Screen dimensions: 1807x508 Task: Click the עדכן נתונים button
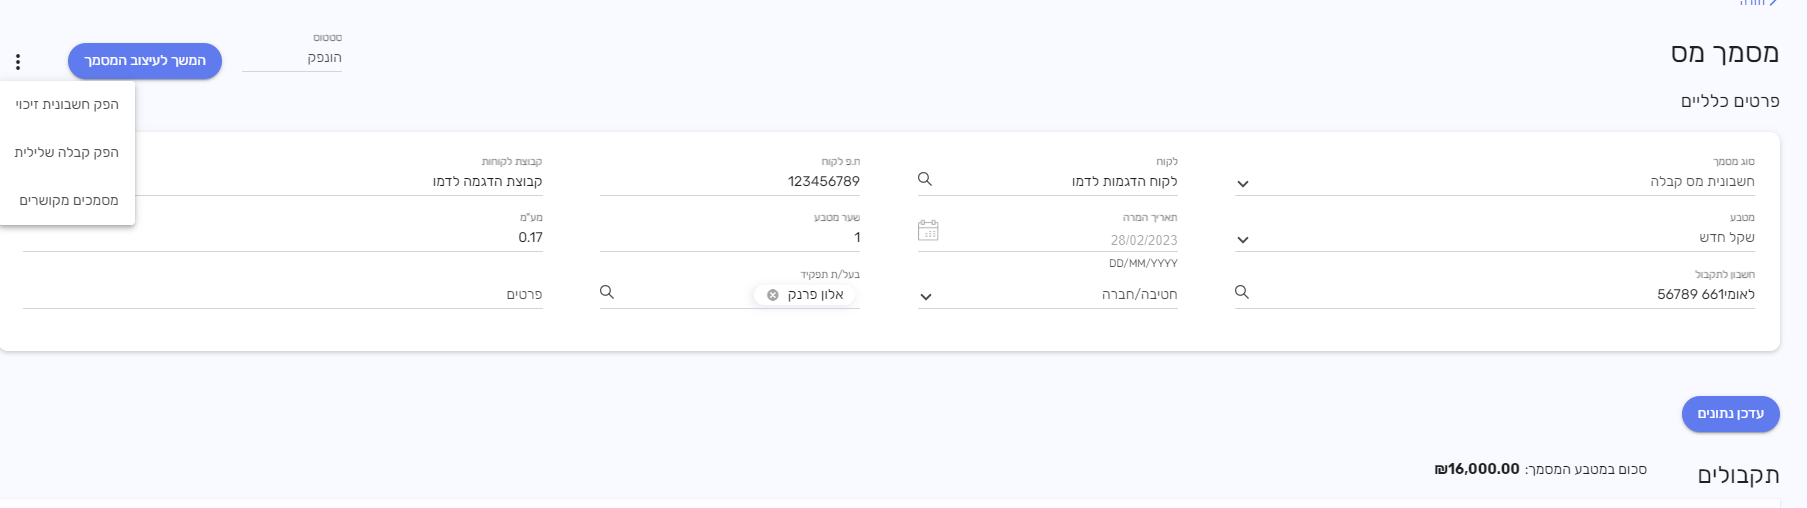(1730, 414)
